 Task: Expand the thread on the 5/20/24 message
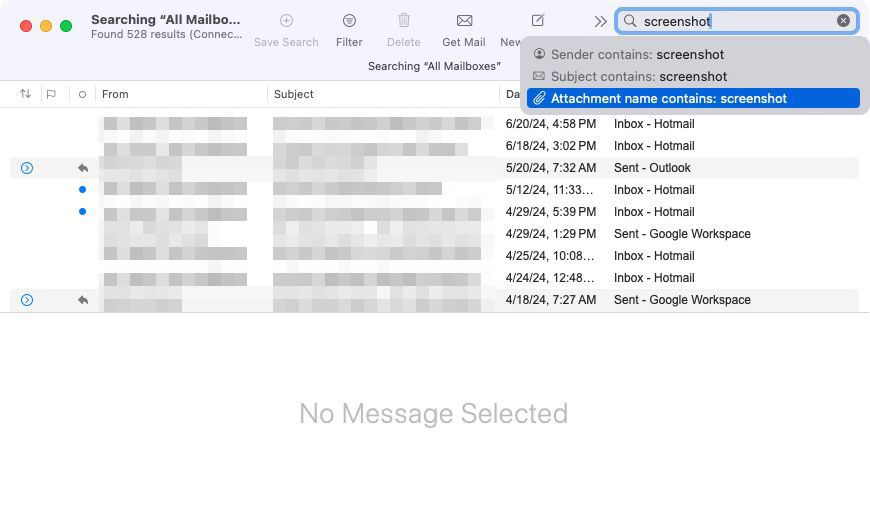pos(27,168)
